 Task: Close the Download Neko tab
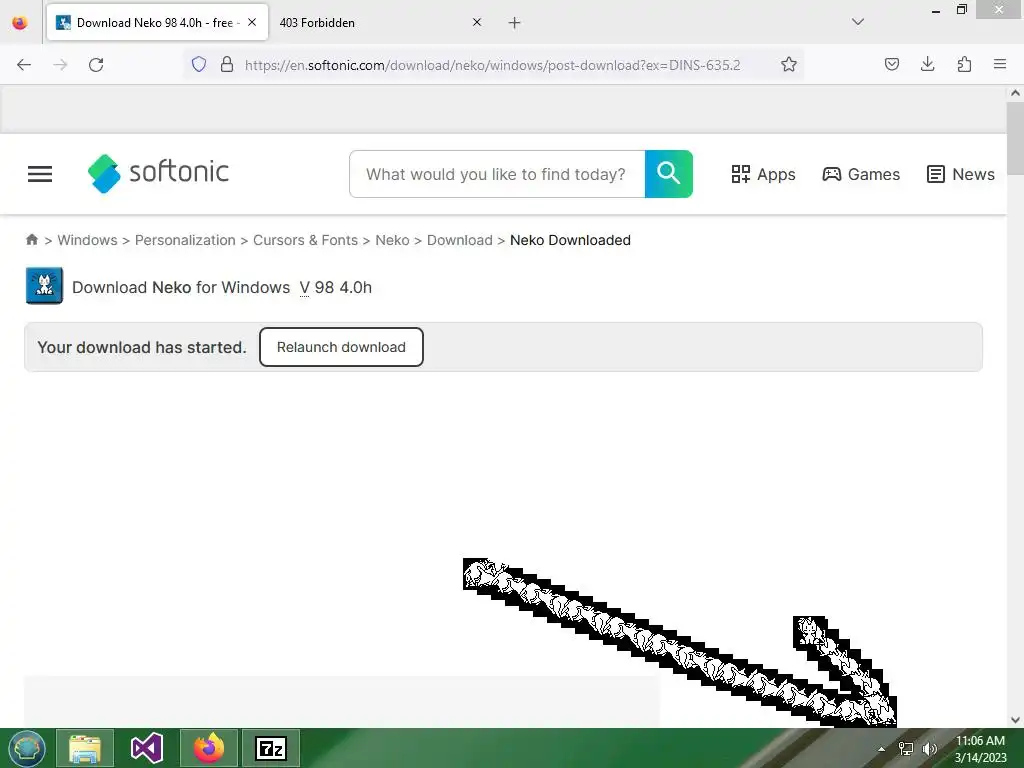pos(252,22)
